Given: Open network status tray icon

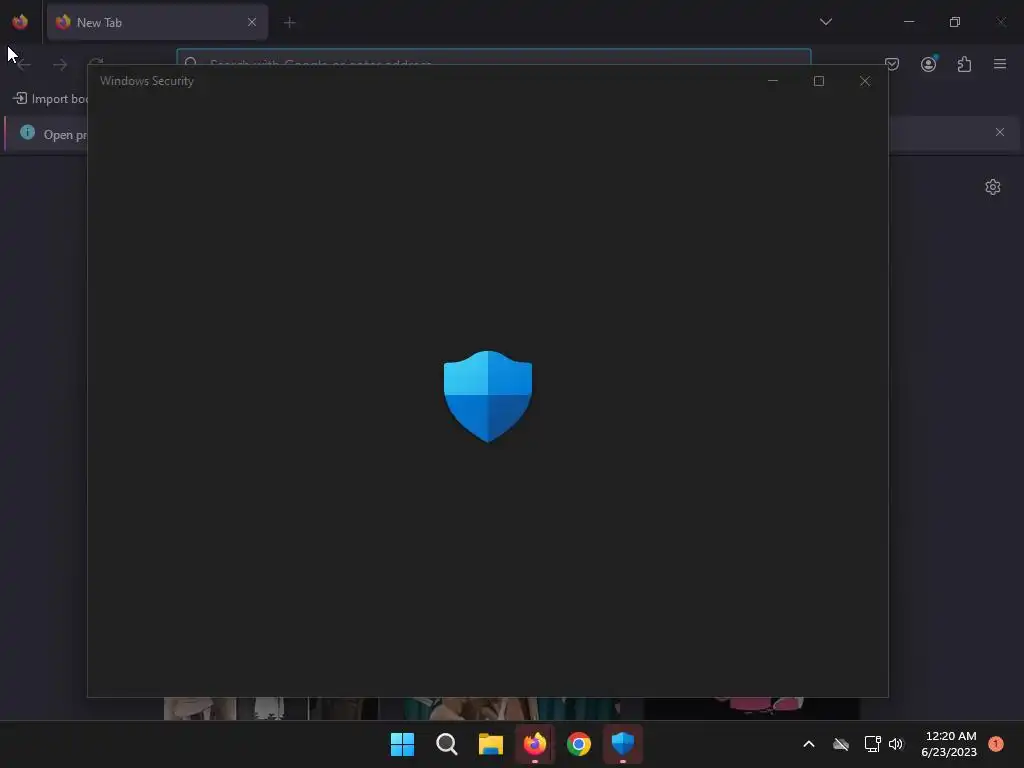Looking at the screenshot, I should (872, 744).
